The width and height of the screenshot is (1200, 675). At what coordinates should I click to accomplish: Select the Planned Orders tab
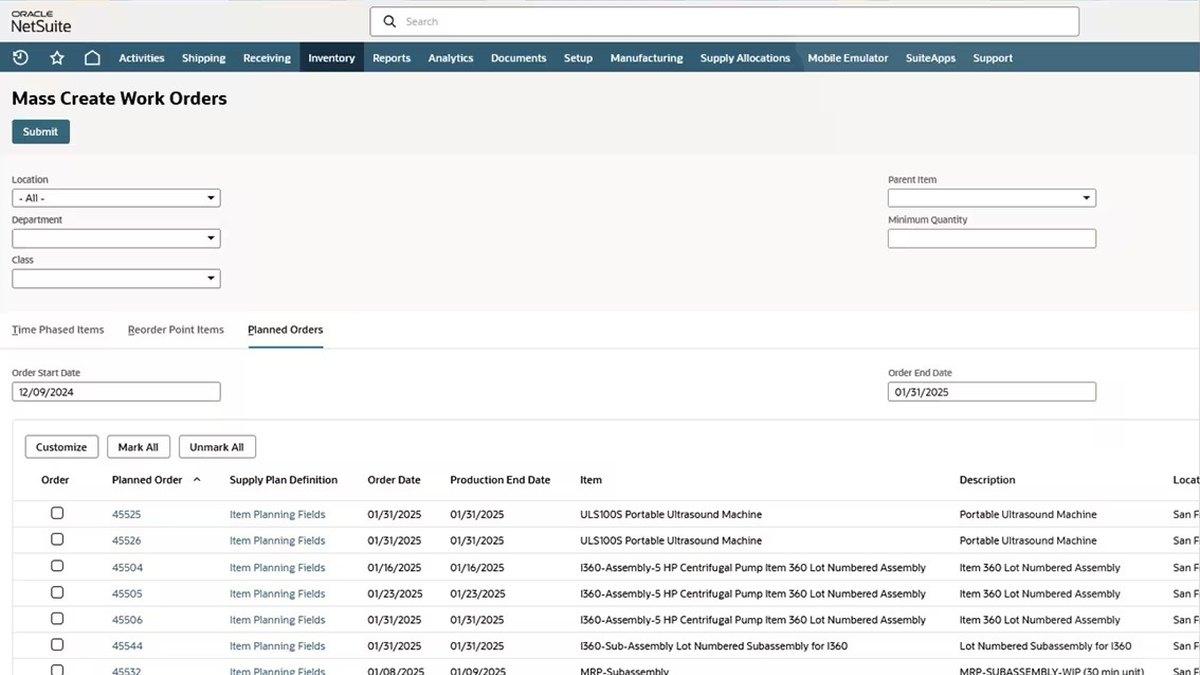[285, 329]
